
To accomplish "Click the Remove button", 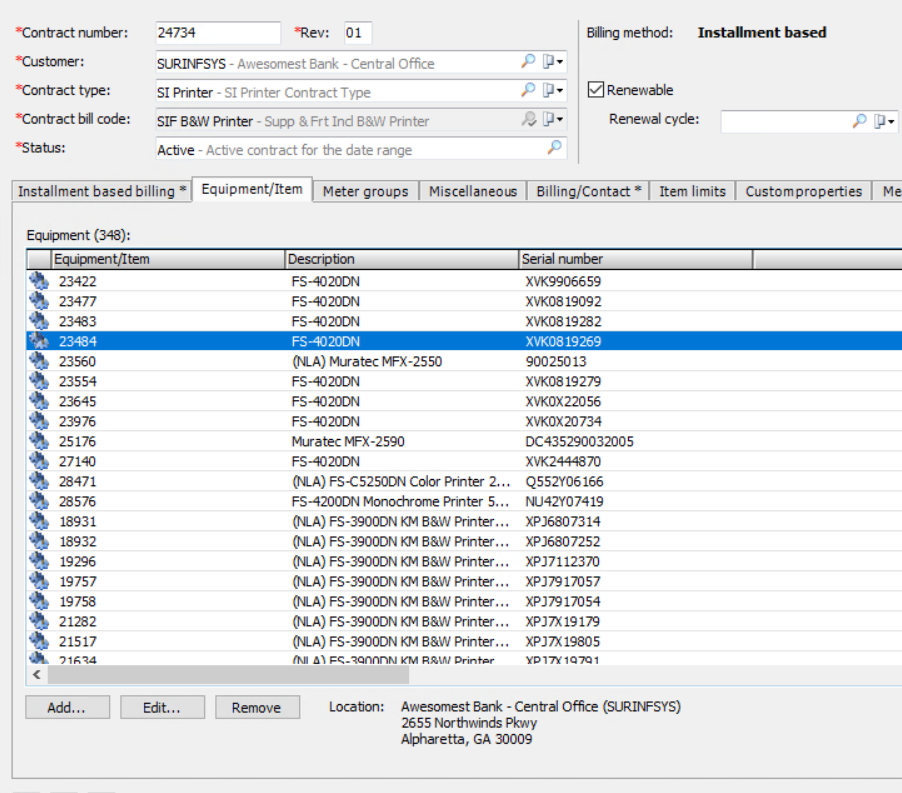I will click(x=257, y=707).
